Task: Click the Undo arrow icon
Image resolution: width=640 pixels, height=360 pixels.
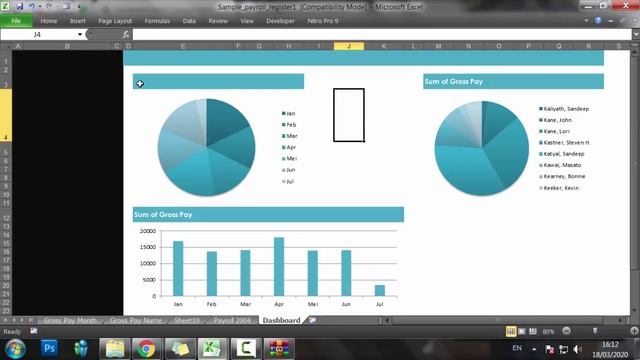Action: pyautogui.click(x=31, y=6)
